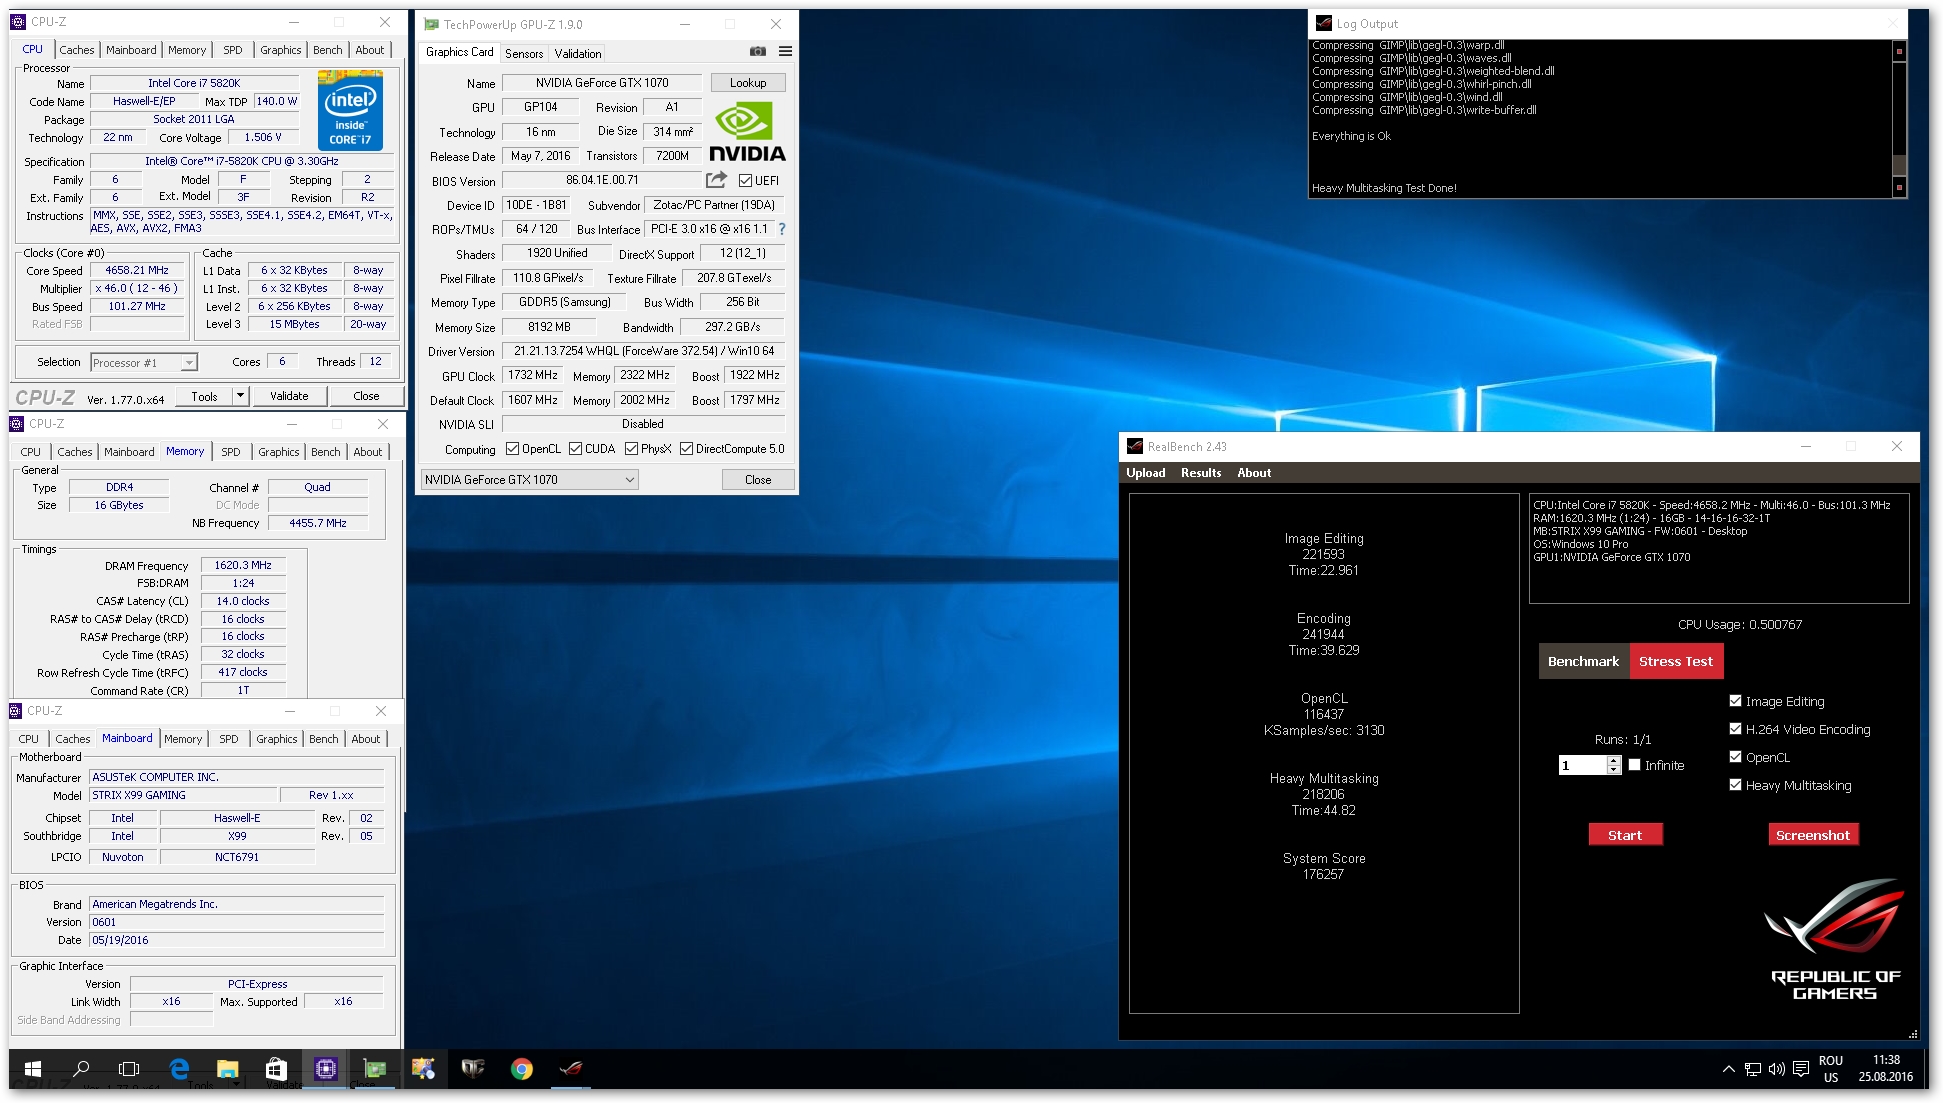The width and height of the screenshot is (1943, 1103).
Task: Uncheck H.264 Video Encoding test
Action: pos(1735,729)
